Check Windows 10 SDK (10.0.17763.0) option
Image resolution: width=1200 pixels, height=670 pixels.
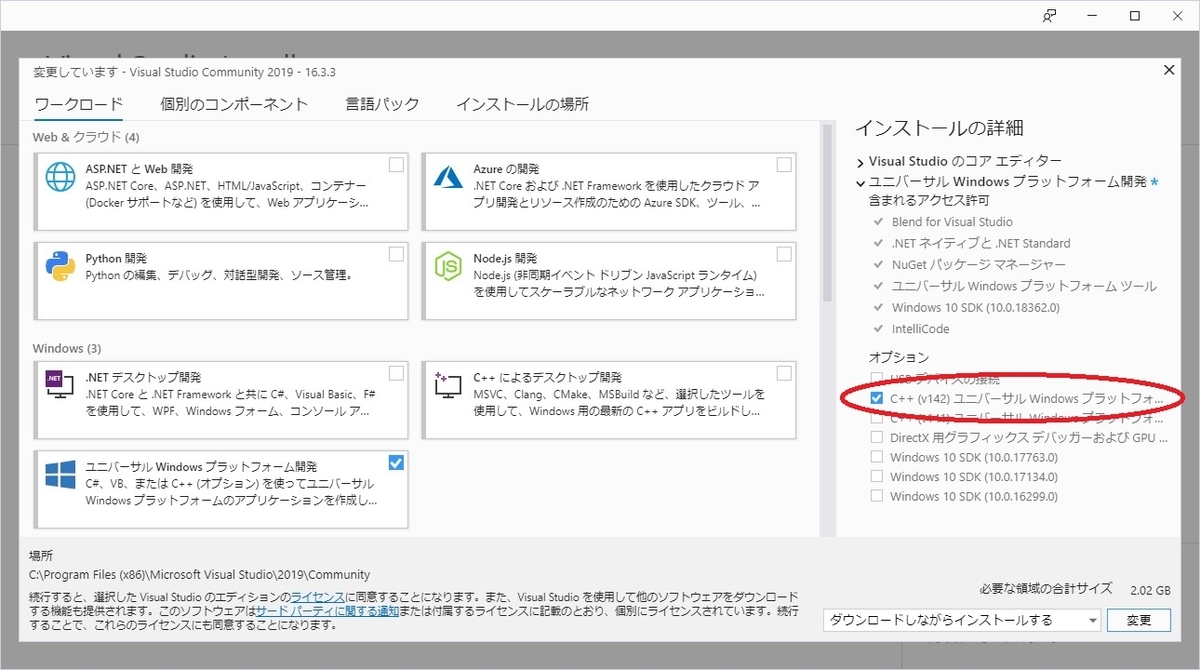click(877, 457)
